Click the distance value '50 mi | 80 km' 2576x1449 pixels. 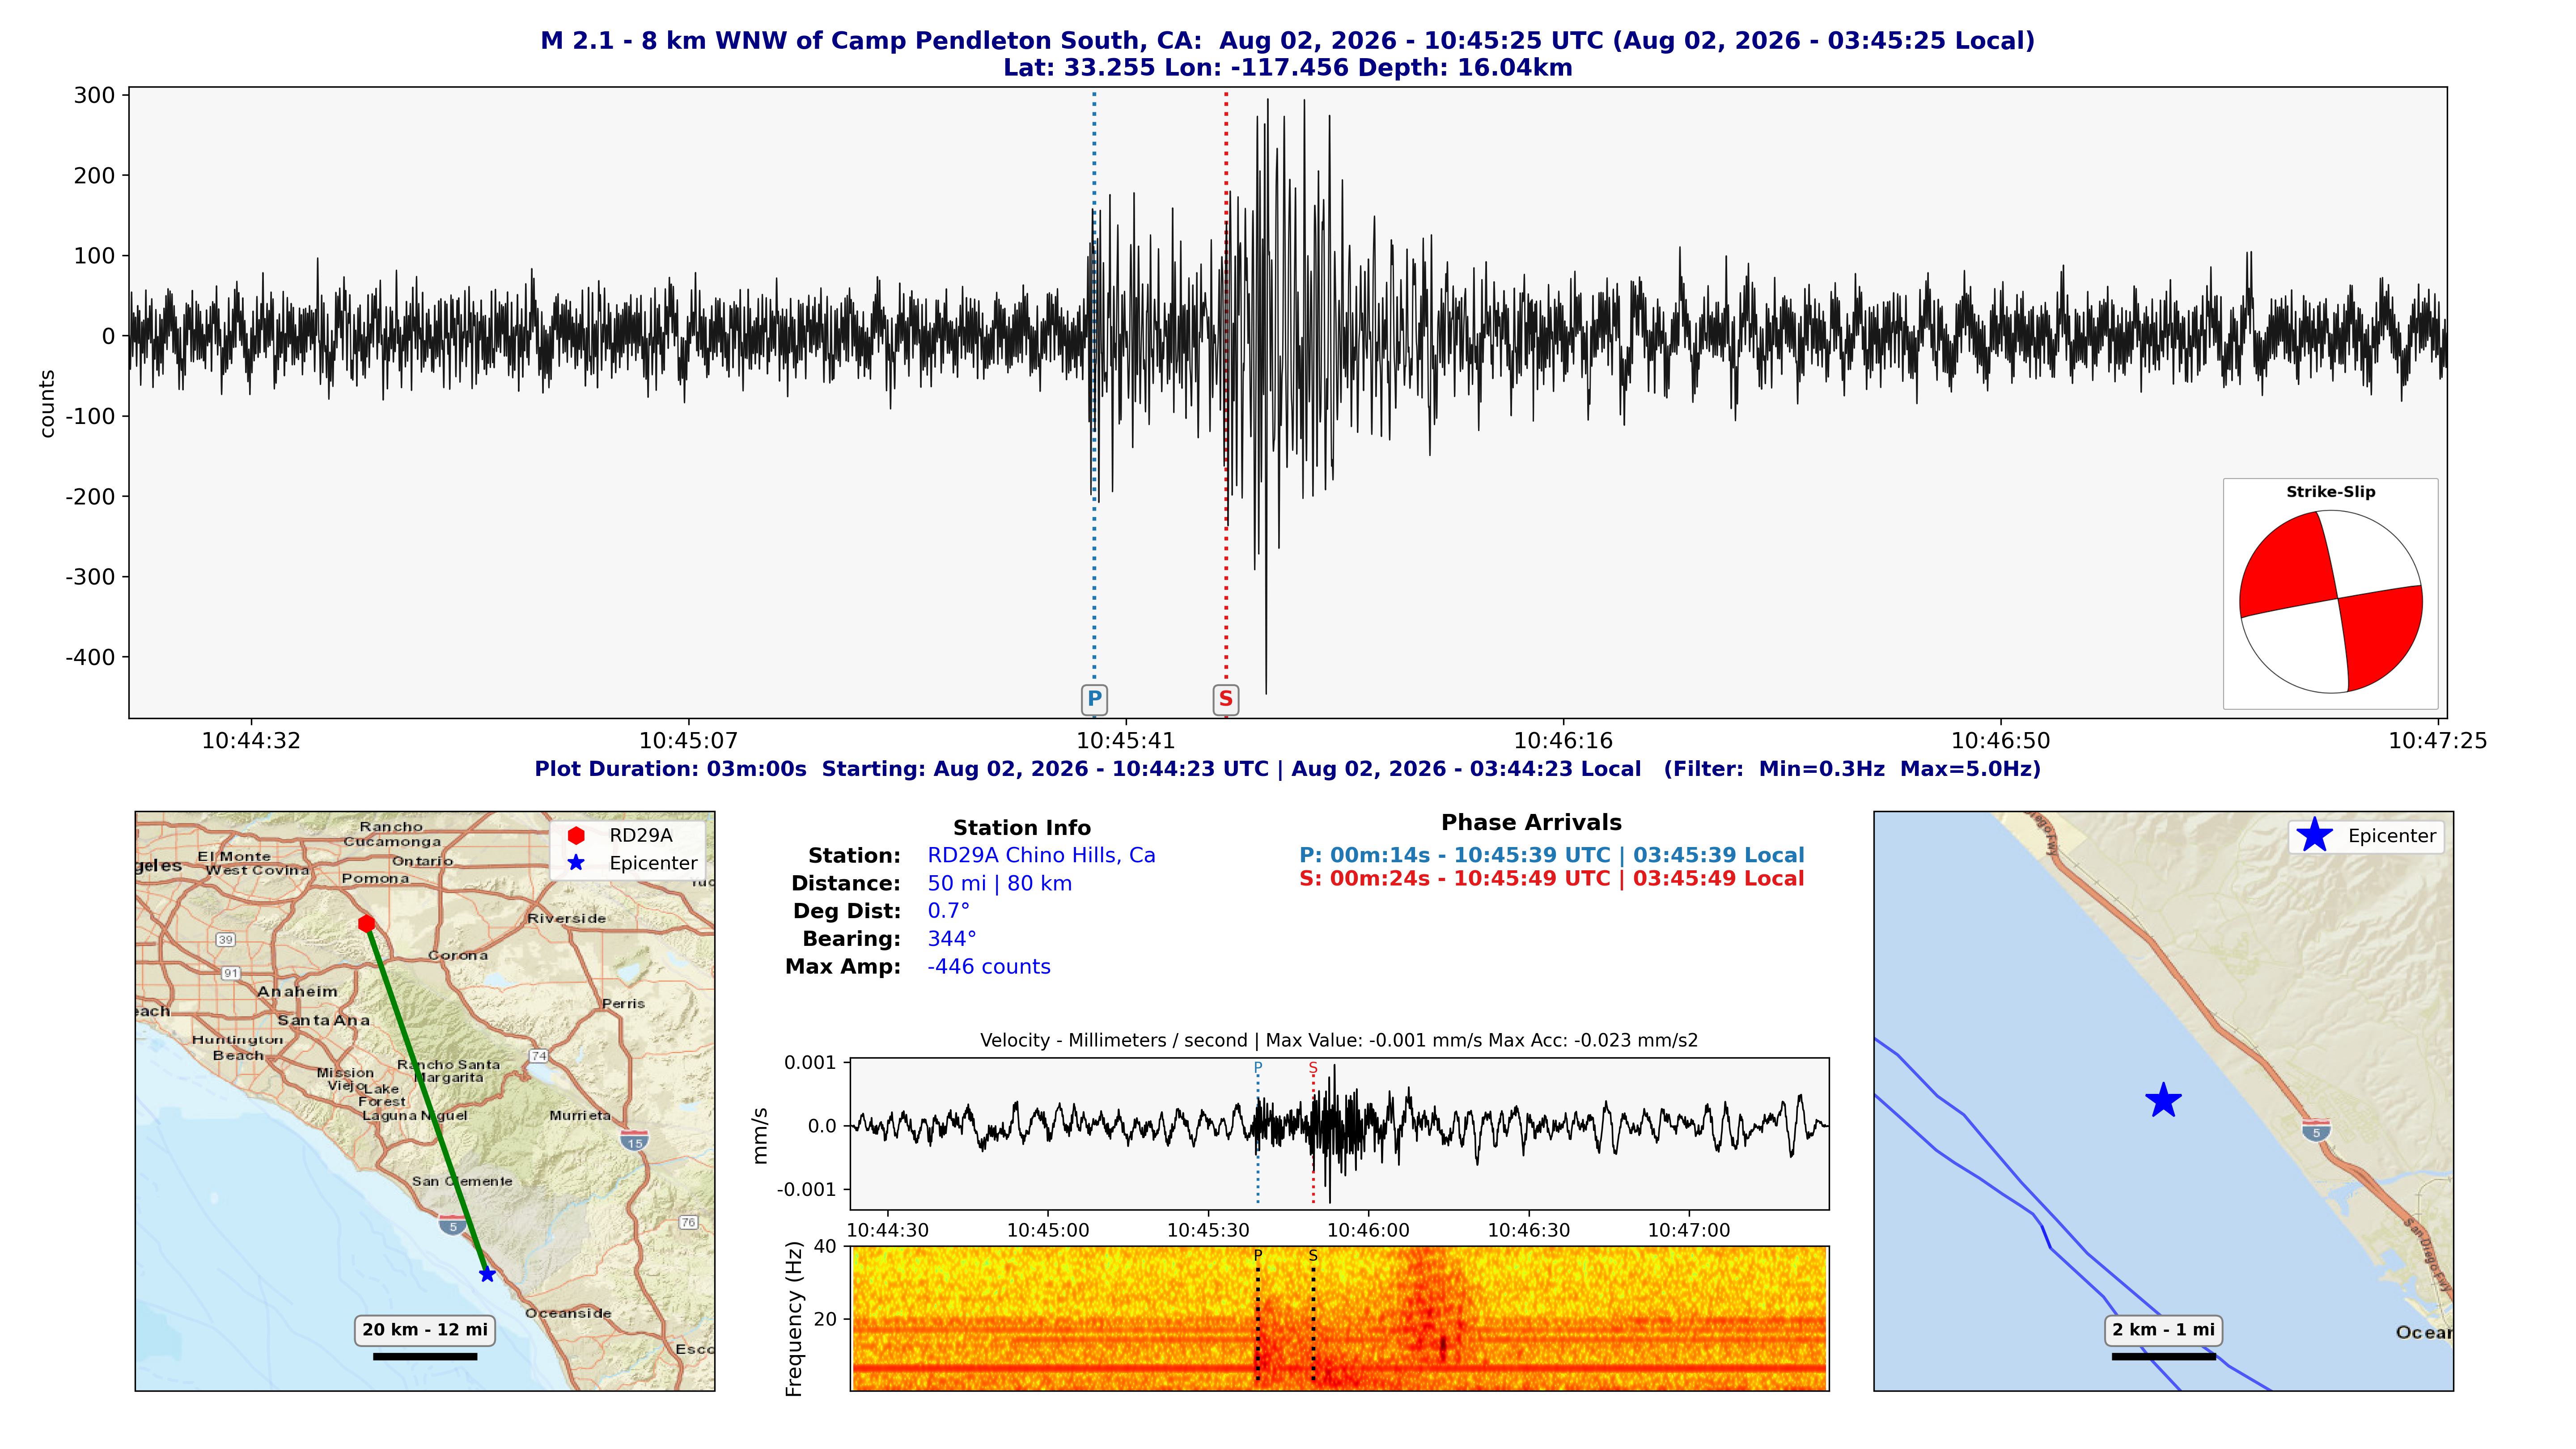tap(999, 884)
